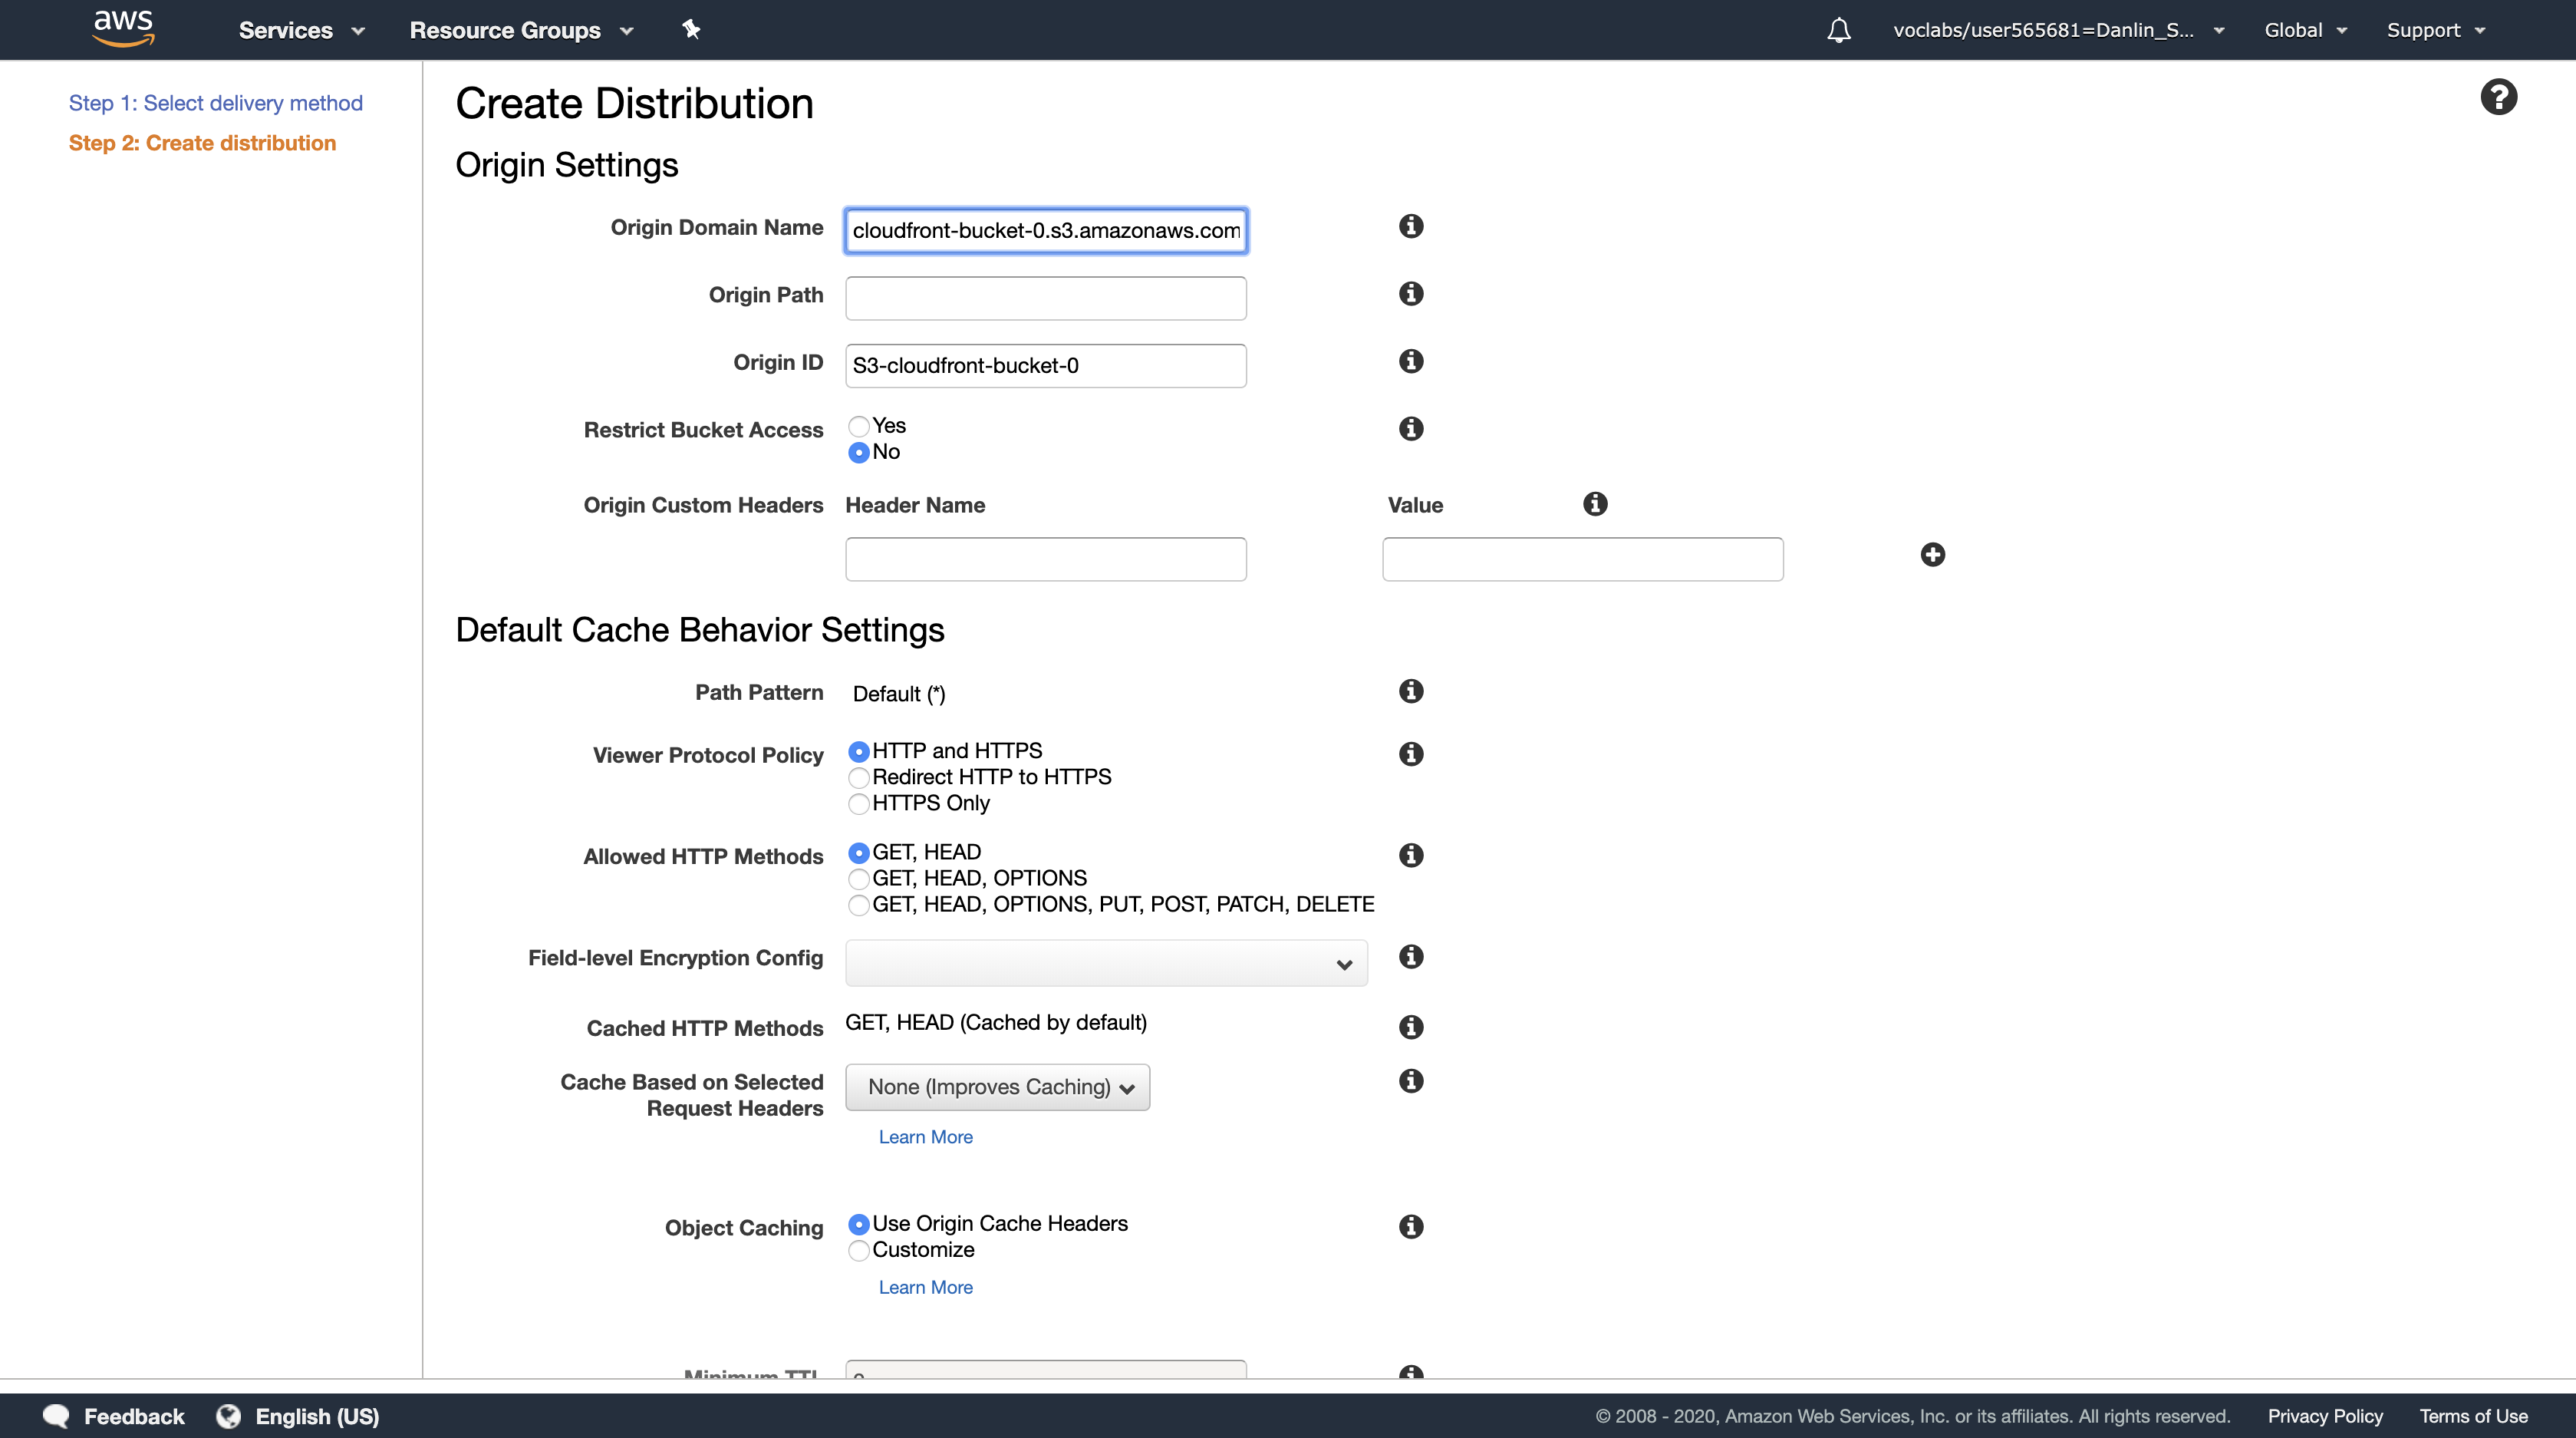Select Yes for Restrict Bucket Access
This screenshot has height=1438, width=2576.
[858, 427]
